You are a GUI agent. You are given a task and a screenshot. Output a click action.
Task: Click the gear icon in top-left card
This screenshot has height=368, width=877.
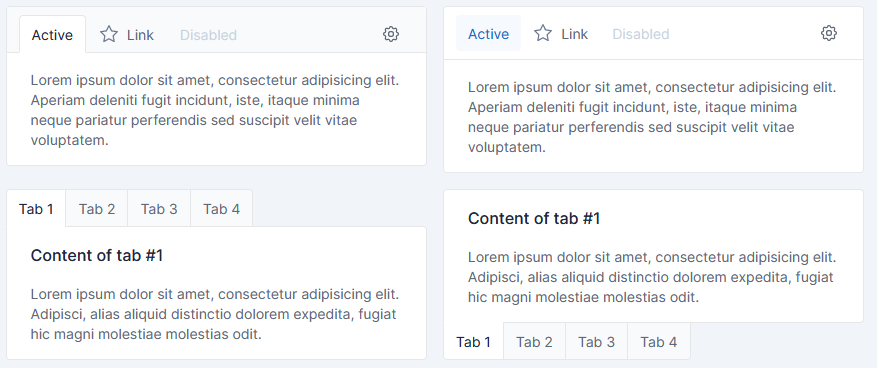point(391,34)
